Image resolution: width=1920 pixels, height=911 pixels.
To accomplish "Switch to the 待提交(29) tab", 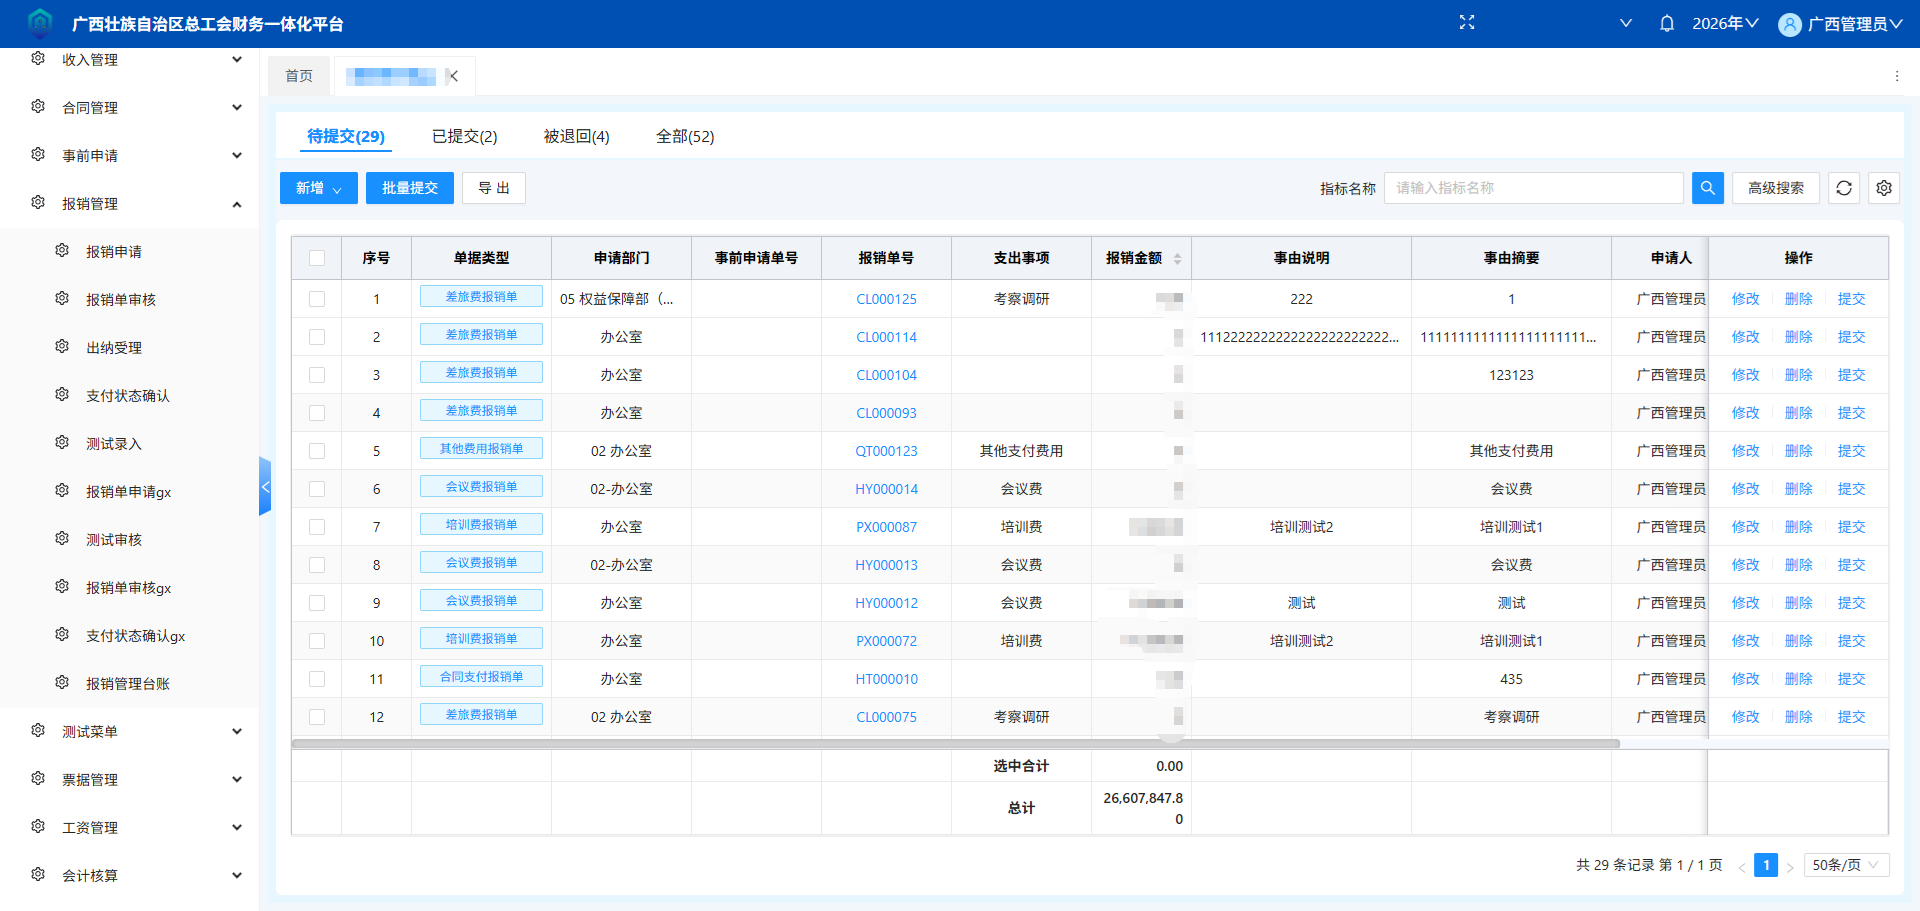I will (x=346, y=136).
